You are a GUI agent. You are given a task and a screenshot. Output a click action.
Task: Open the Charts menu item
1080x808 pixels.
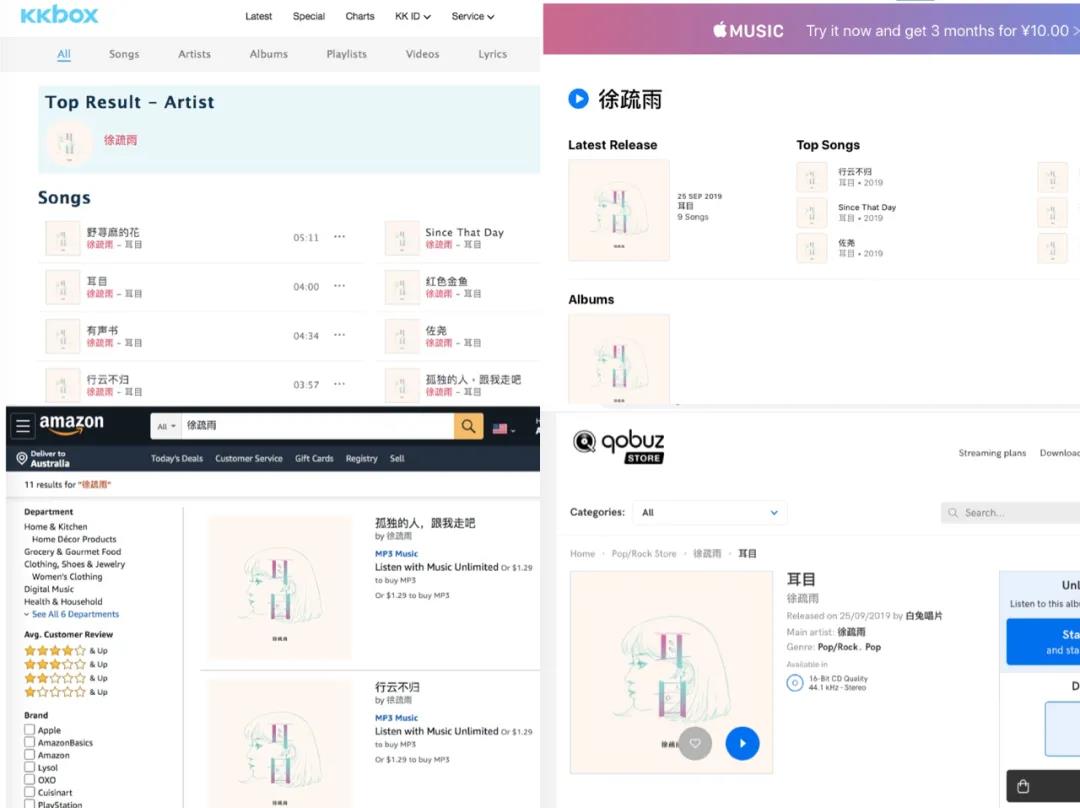click(x=360, y=16)
